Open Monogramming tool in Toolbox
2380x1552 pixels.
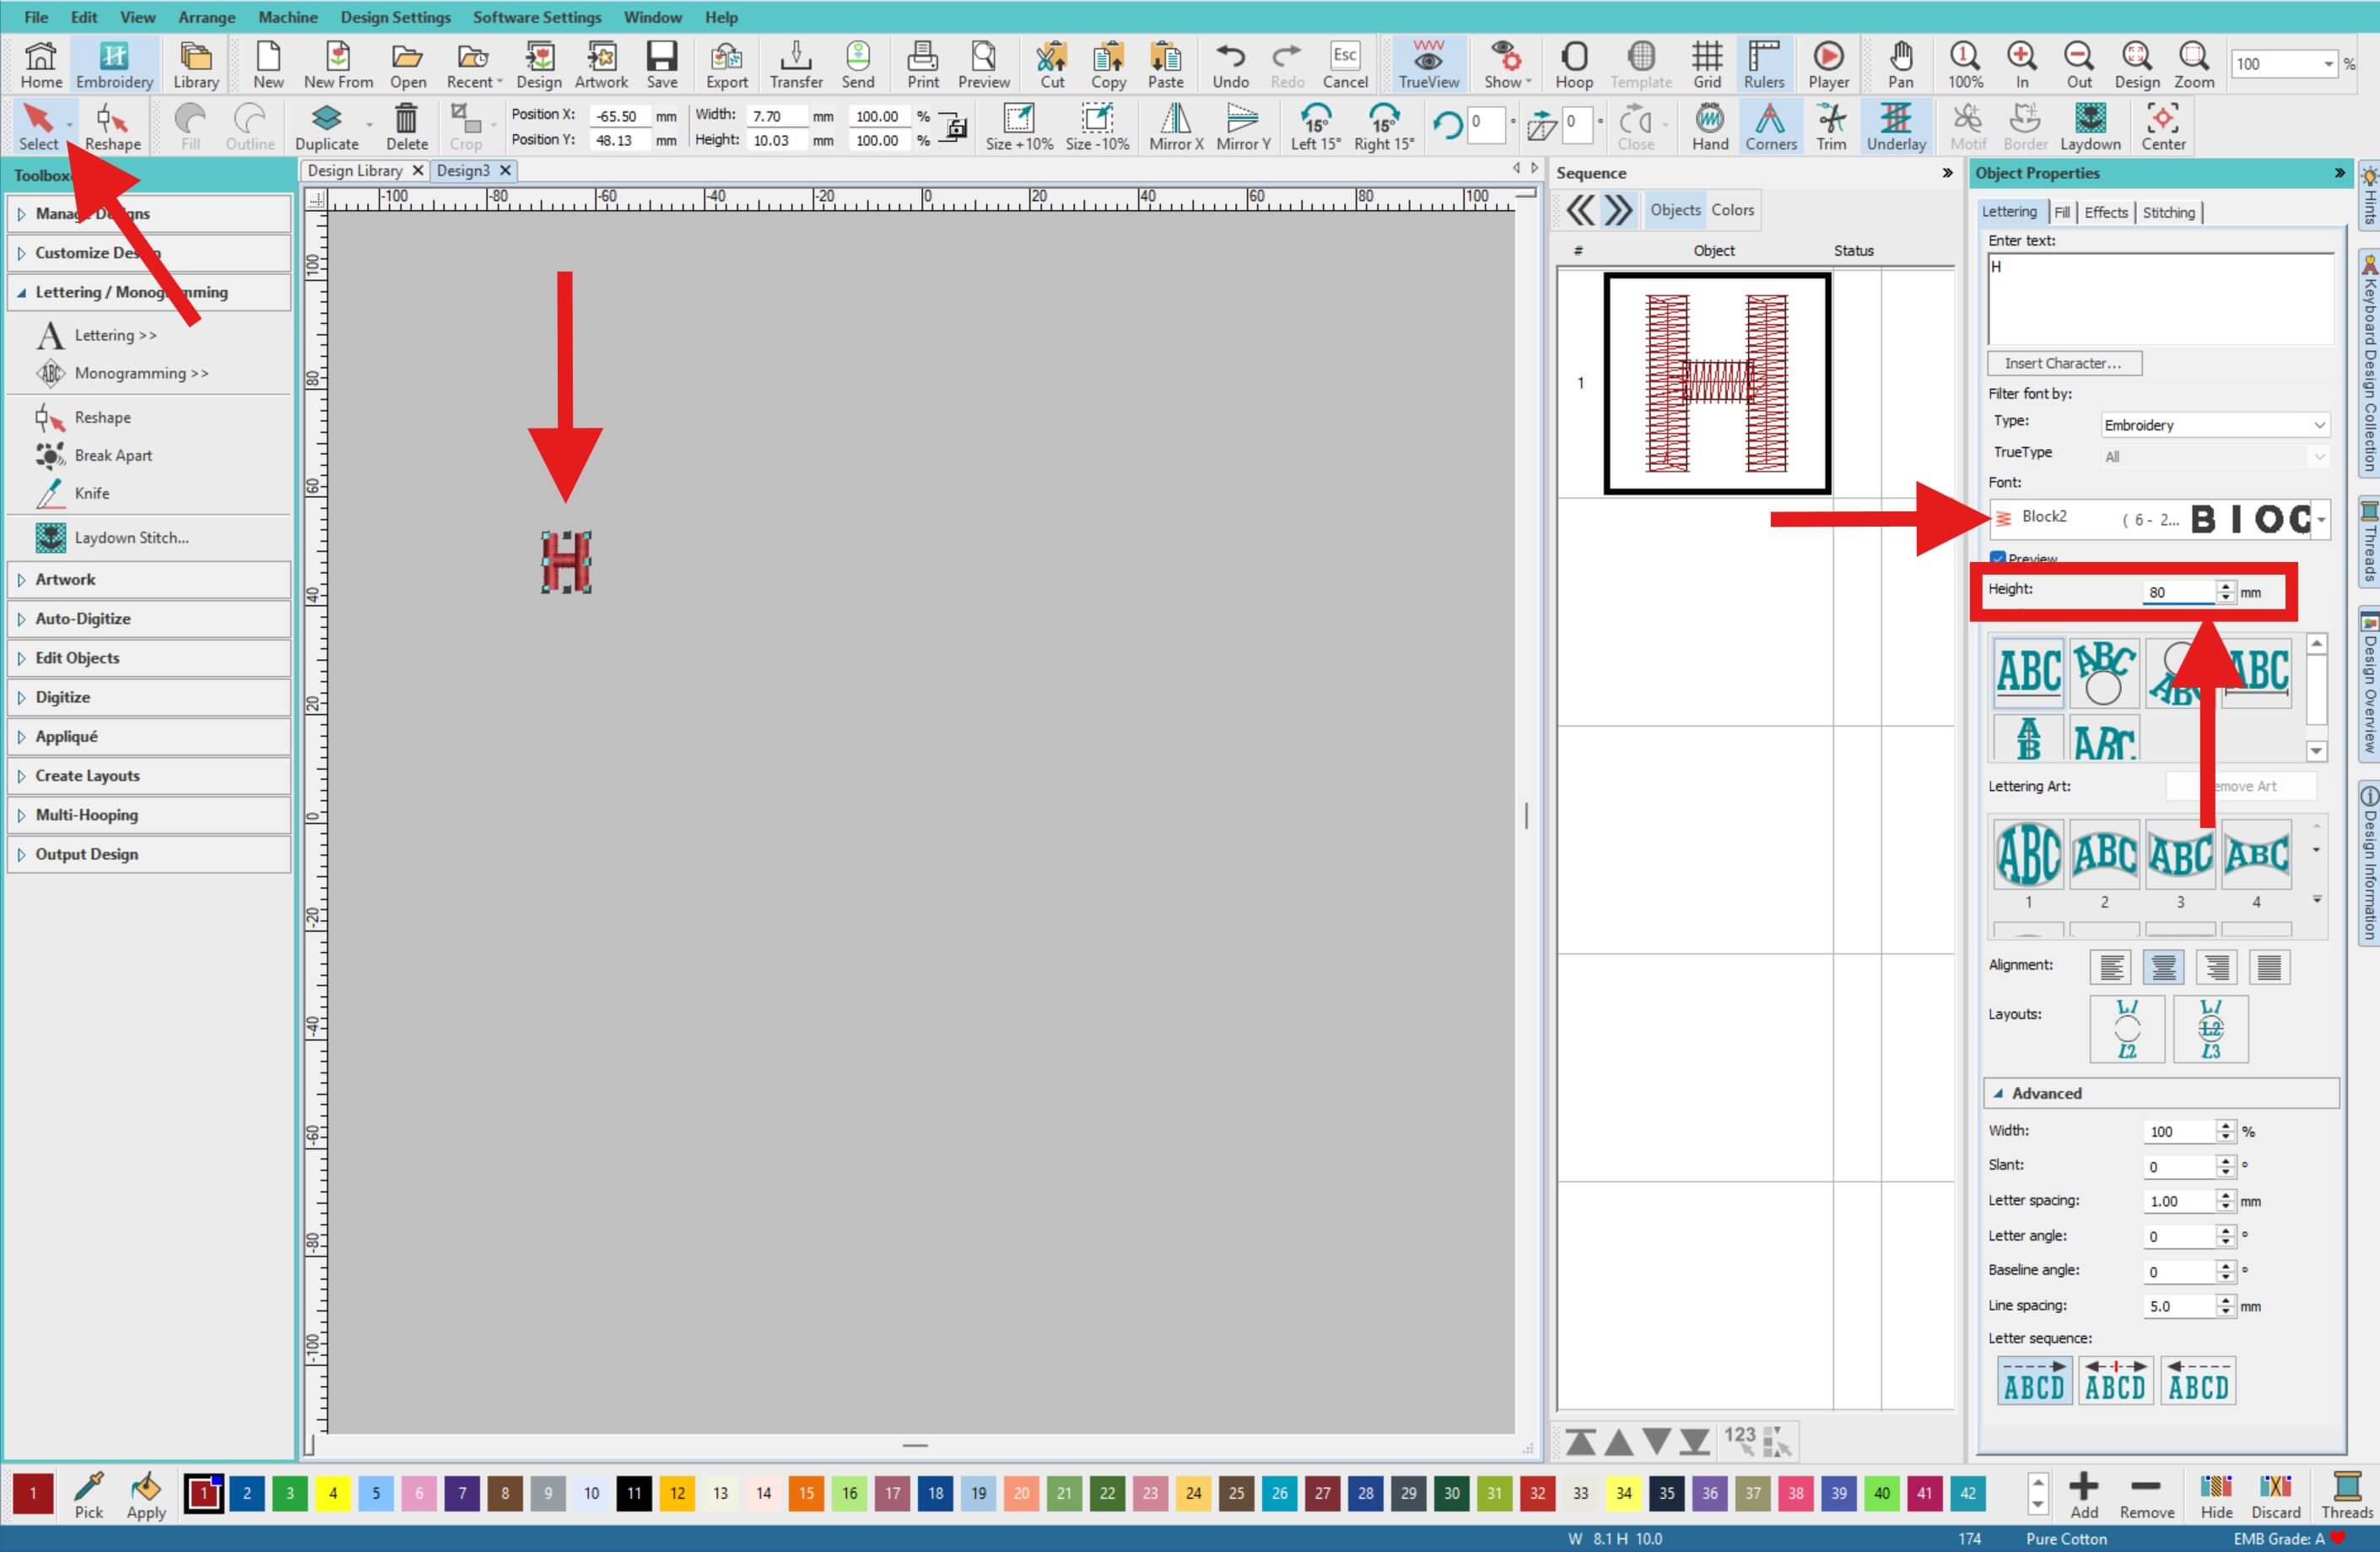point(122,373)
